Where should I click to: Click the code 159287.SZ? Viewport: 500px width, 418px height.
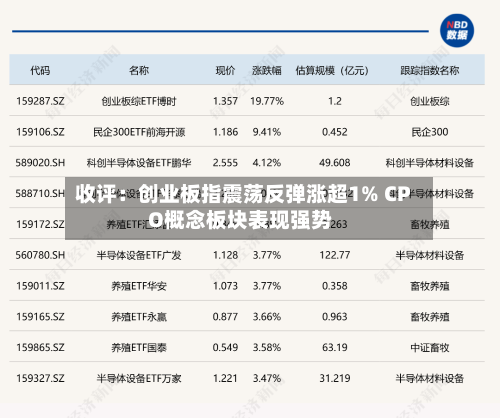tap(40, 101)
